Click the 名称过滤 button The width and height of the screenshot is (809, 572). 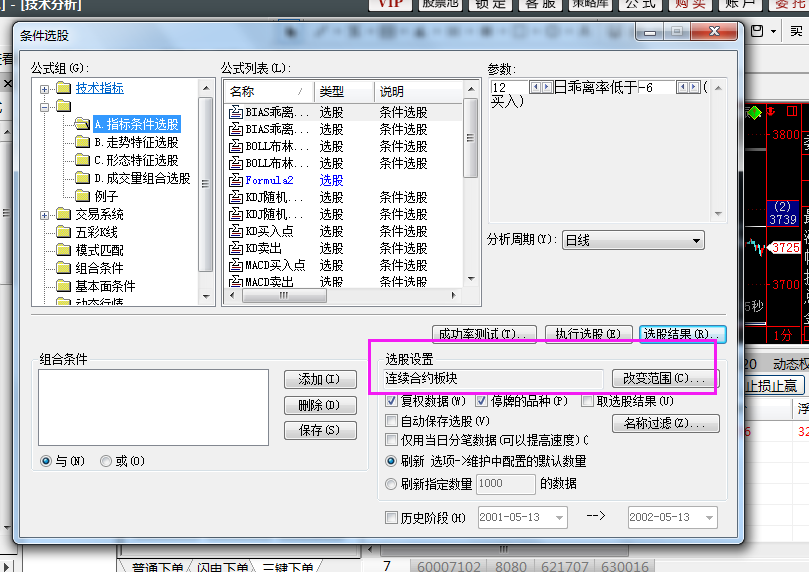coord(665,423)
